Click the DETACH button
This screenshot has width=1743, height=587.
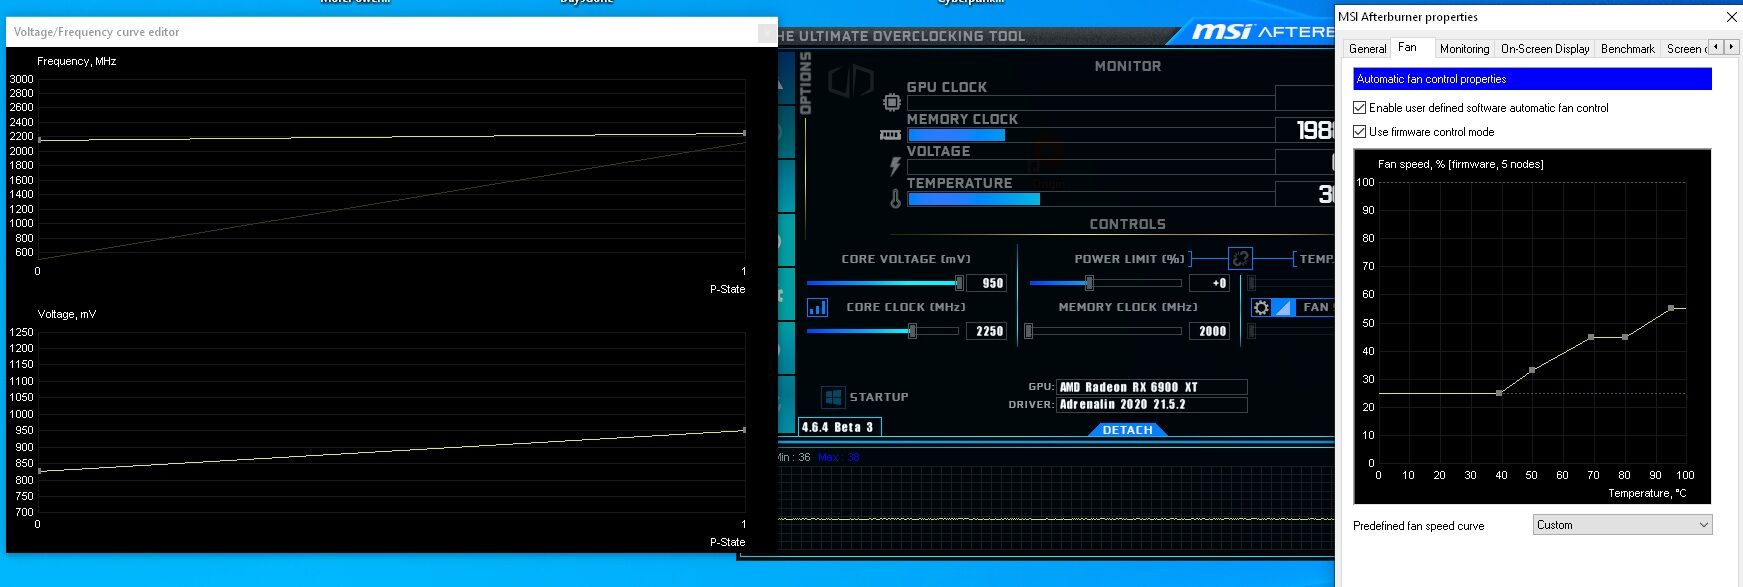1127,430
